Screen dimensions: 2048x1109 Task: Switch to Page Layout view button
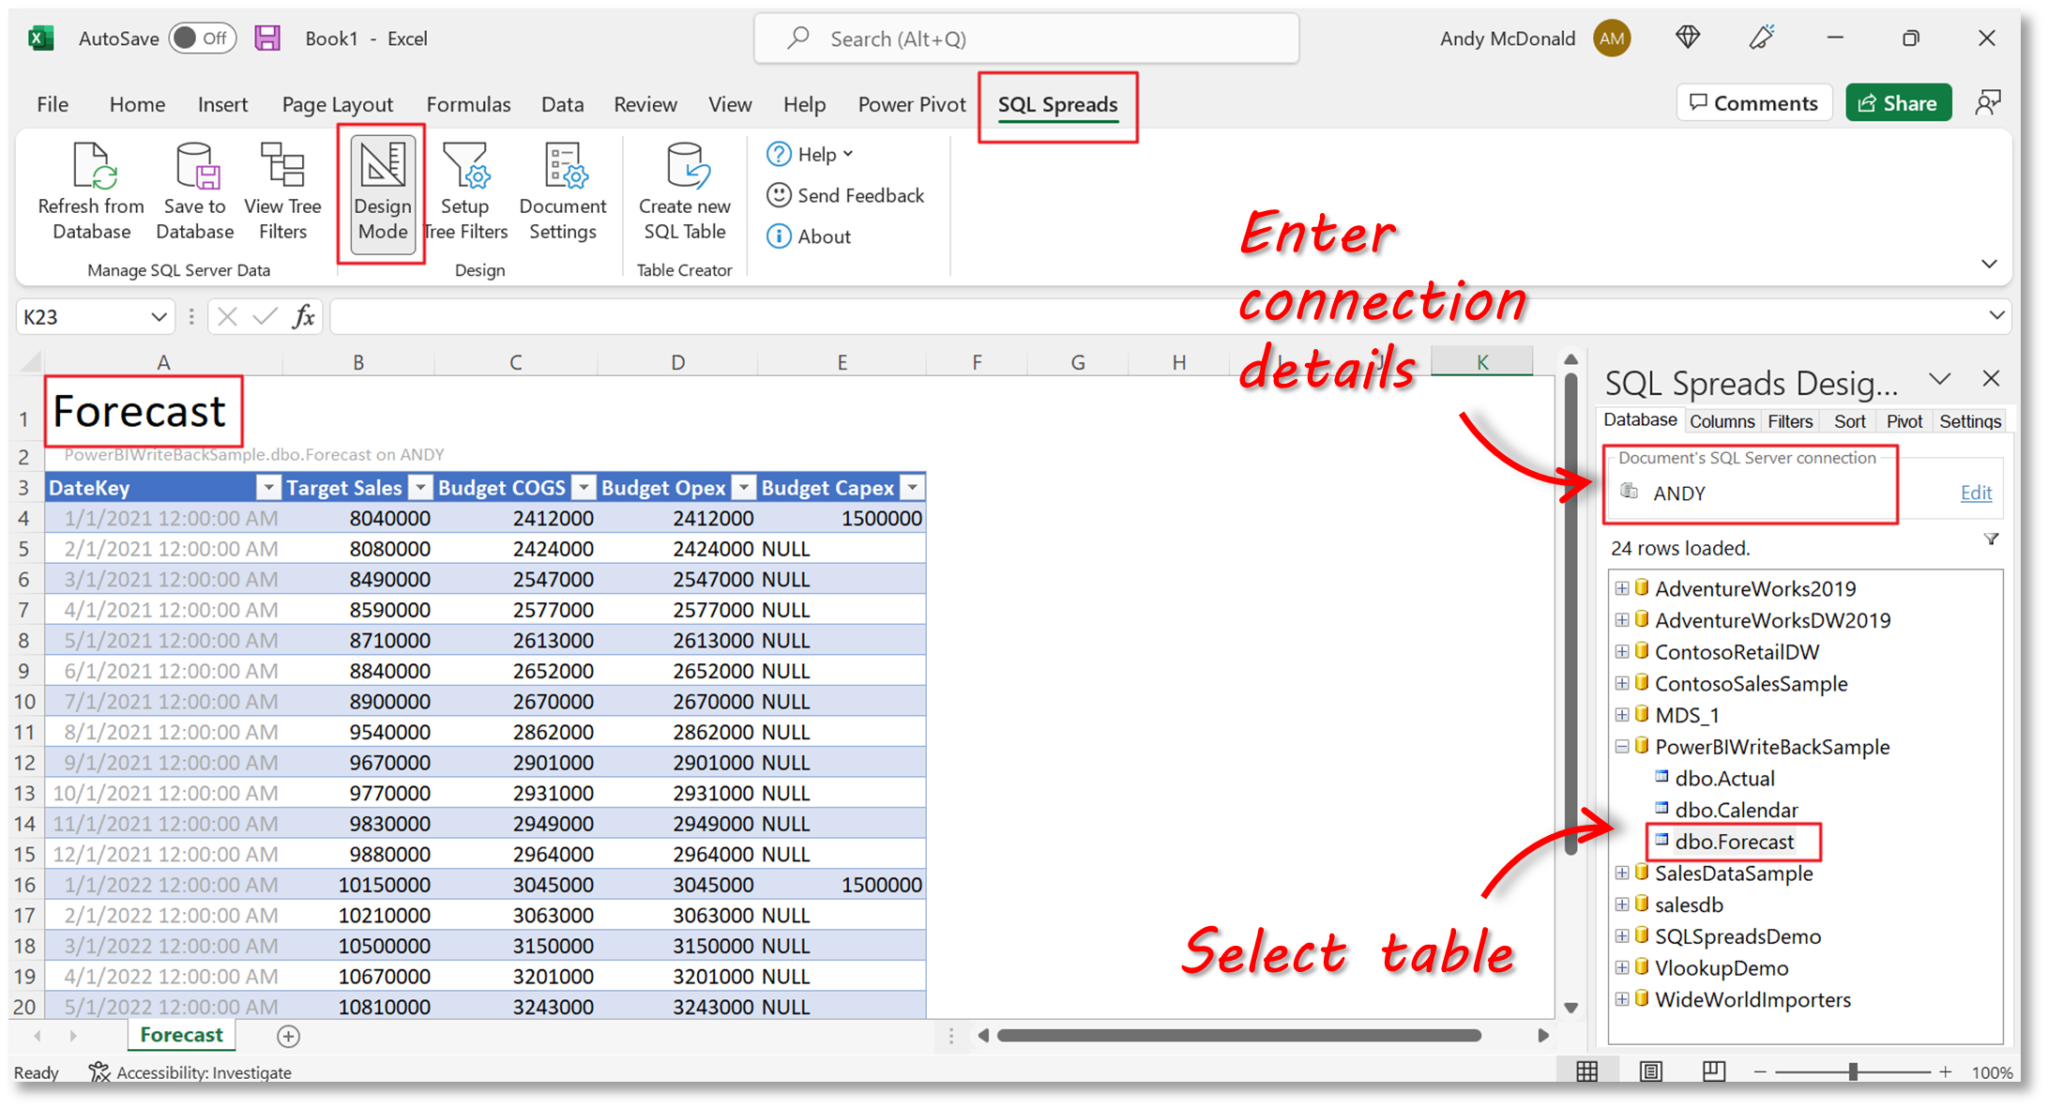[x=1650, y=1071]
